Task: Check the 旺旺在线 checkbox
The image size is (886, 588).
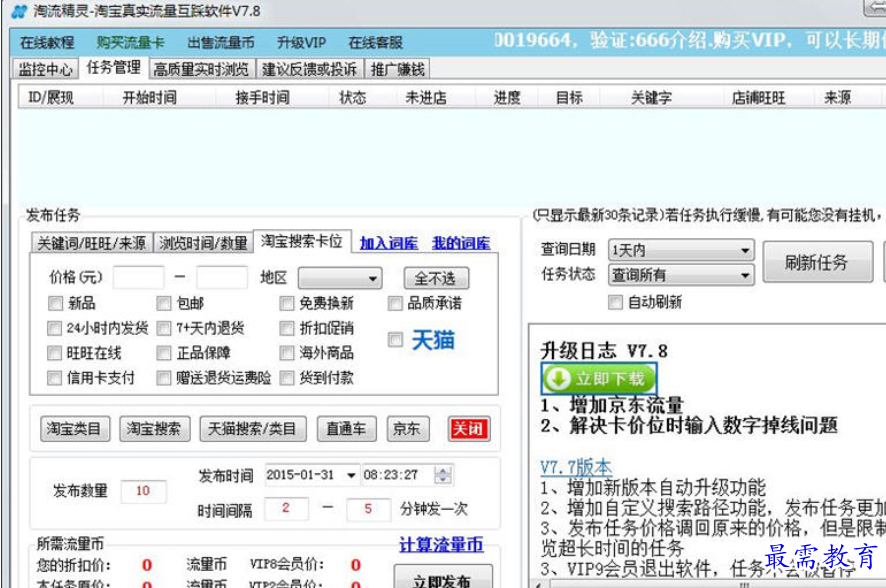Action: point(54,353)
